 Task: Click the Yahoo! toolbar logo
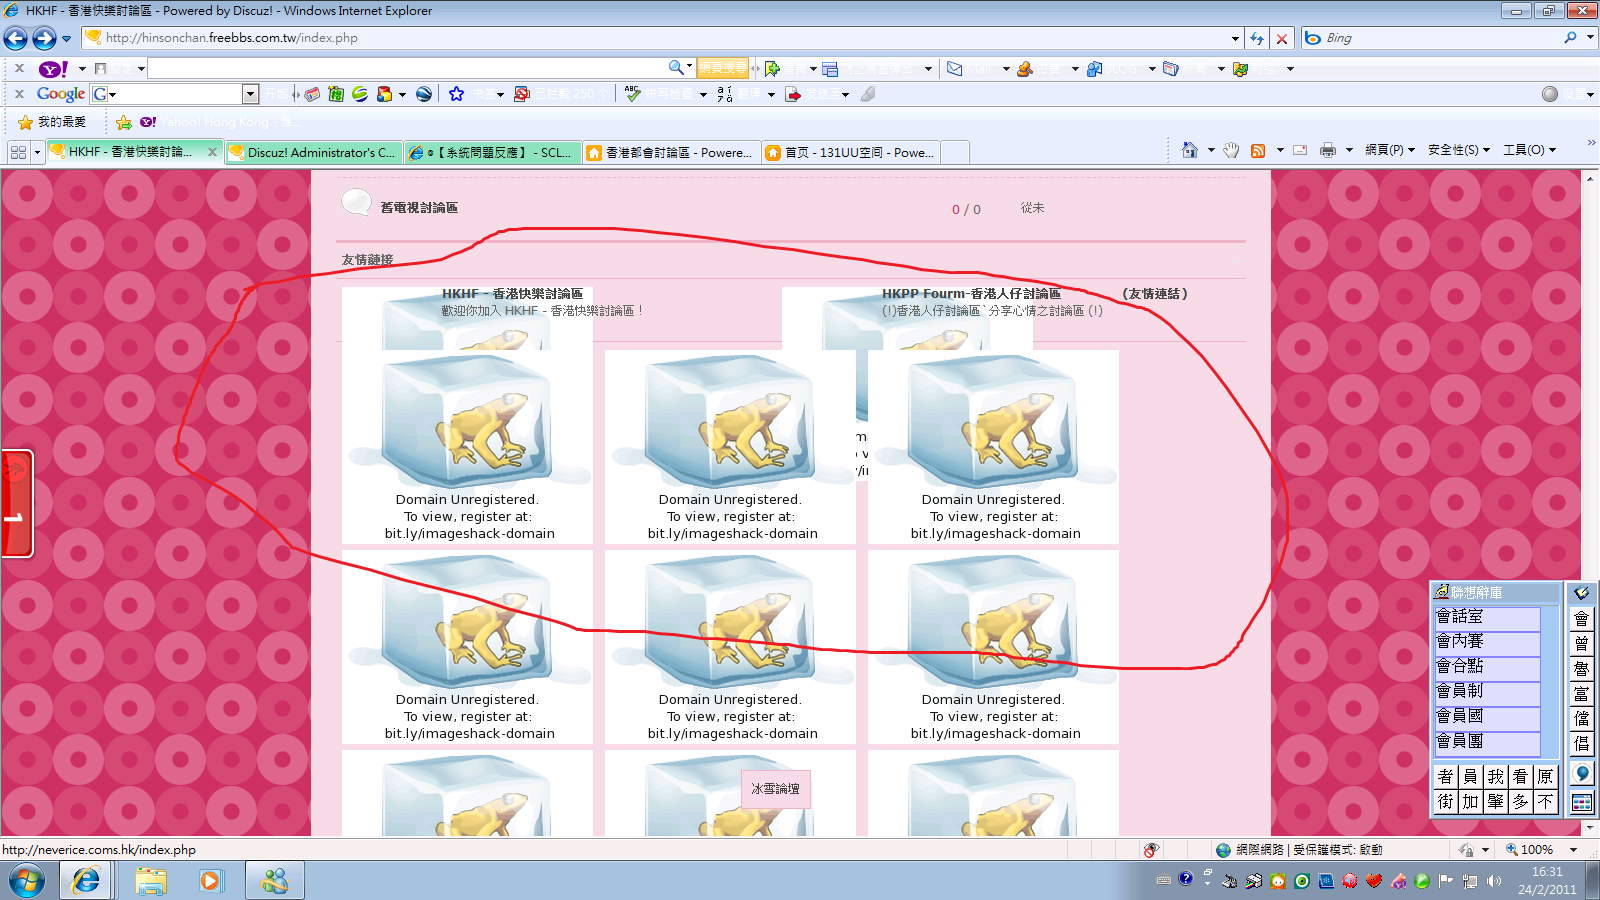[x=53, y=69]
